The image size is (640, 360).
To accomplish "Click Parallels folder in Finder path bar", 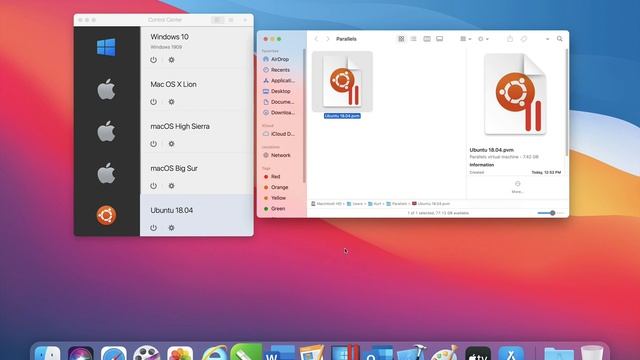I will pyautogui.click(x=397, y=204).
